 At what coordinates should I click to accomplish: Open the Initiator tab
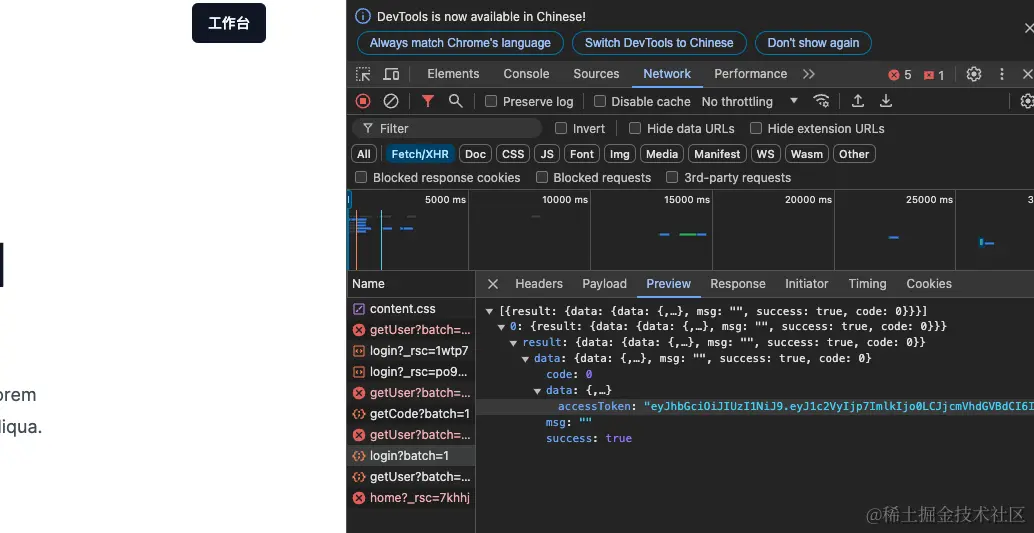click(x=806, y=284)
